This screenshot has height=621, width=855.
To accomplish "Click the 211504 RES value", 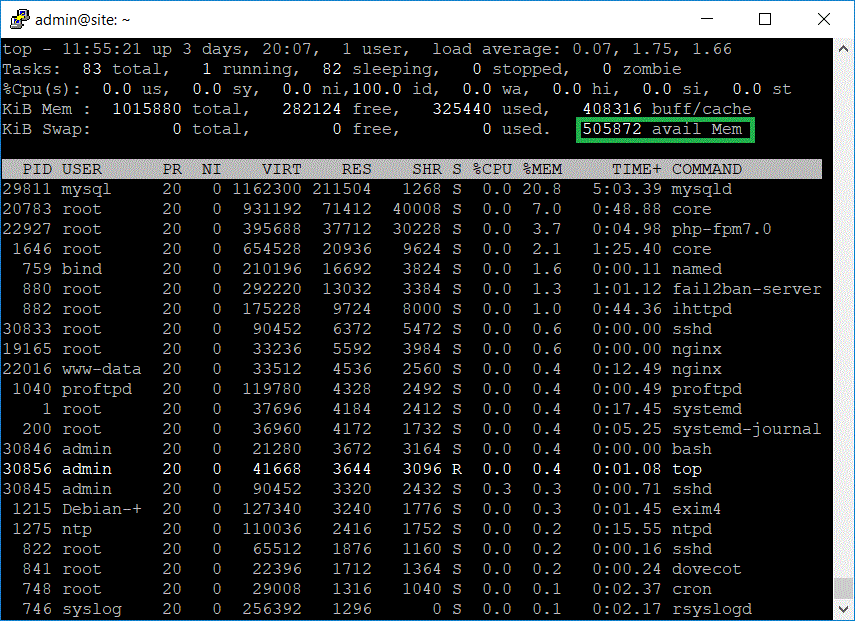I will pos(341,189).
